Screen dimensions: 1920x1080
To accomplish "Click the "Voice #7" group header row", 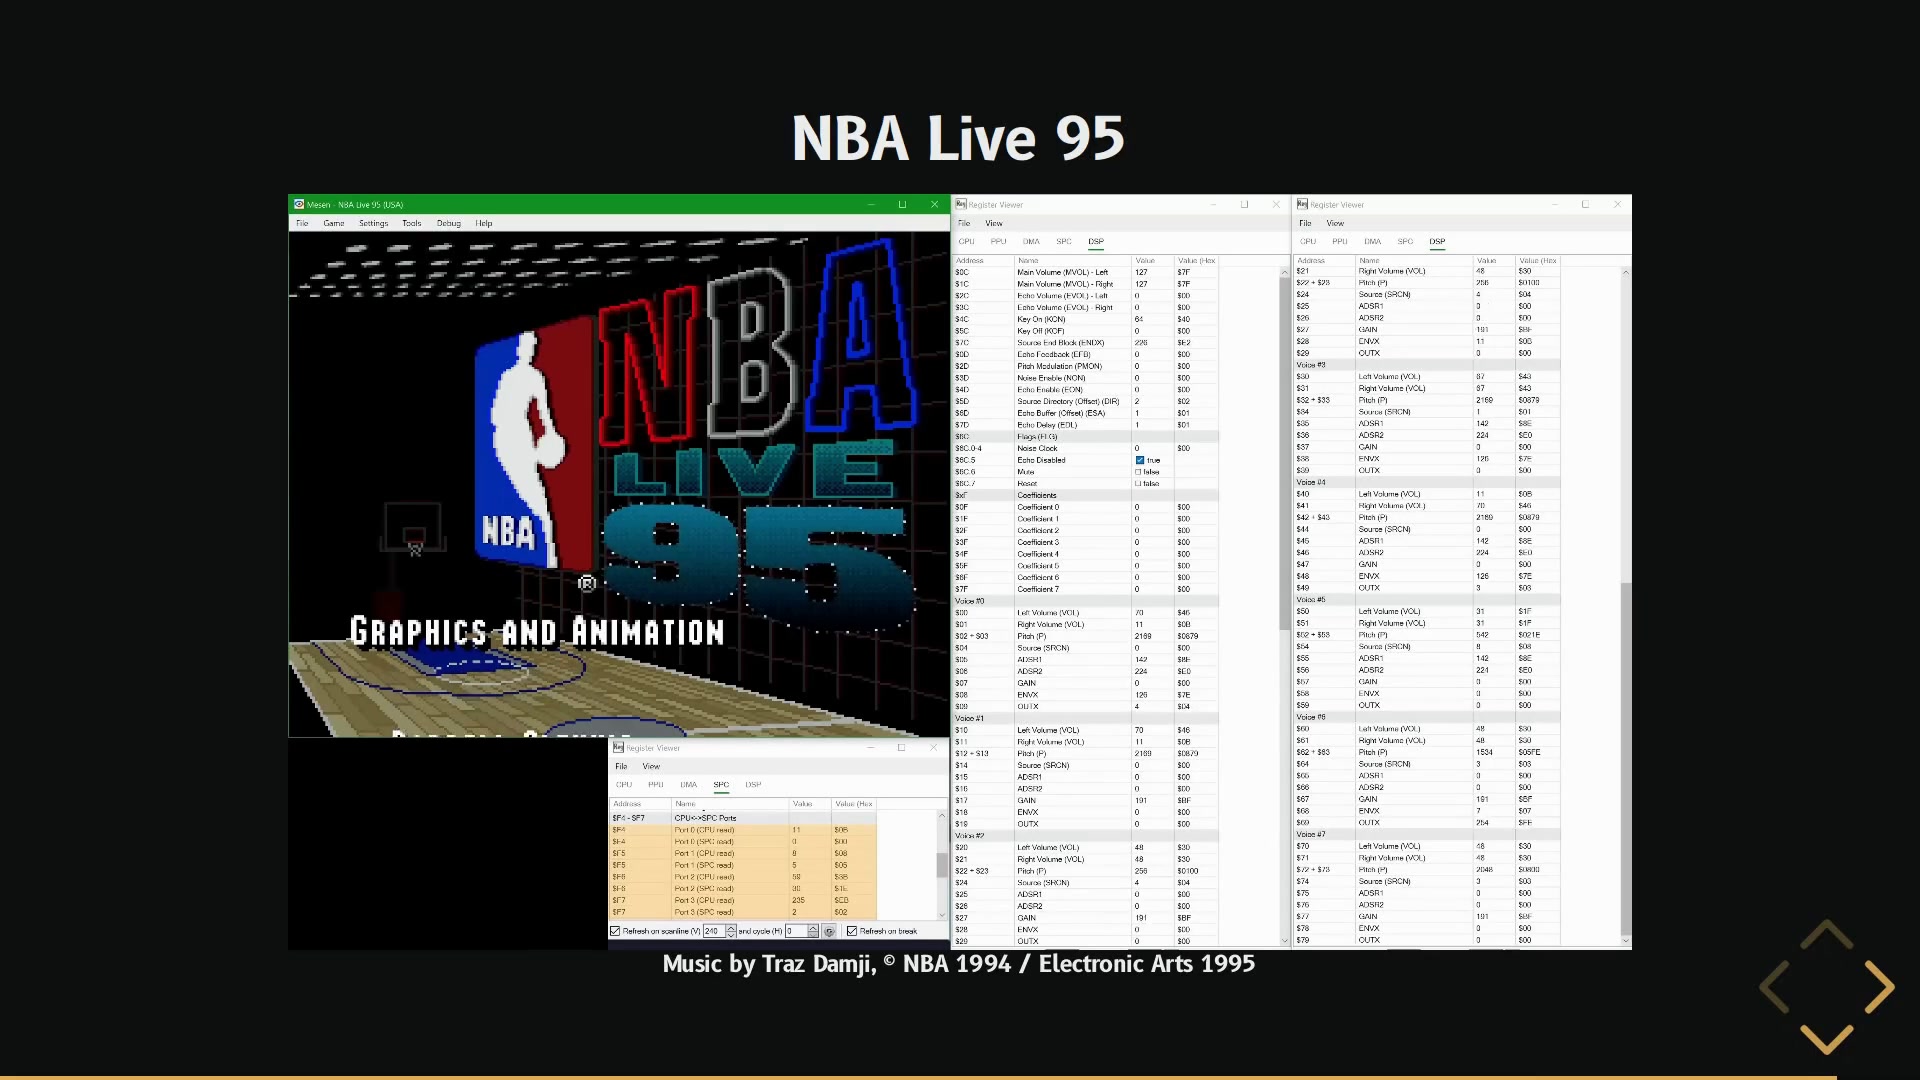I will click(1427, 834).
